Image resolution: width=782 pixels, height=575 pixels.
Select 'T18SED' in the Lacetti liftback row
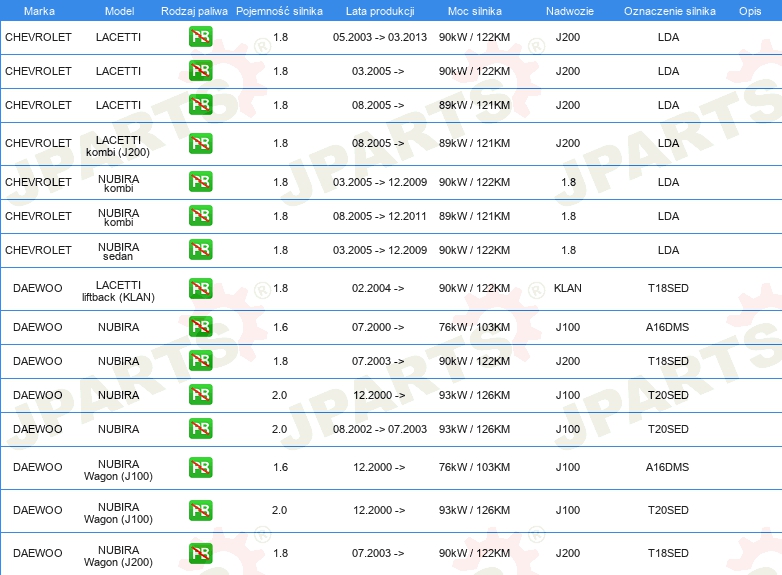[x=668, y=288]
